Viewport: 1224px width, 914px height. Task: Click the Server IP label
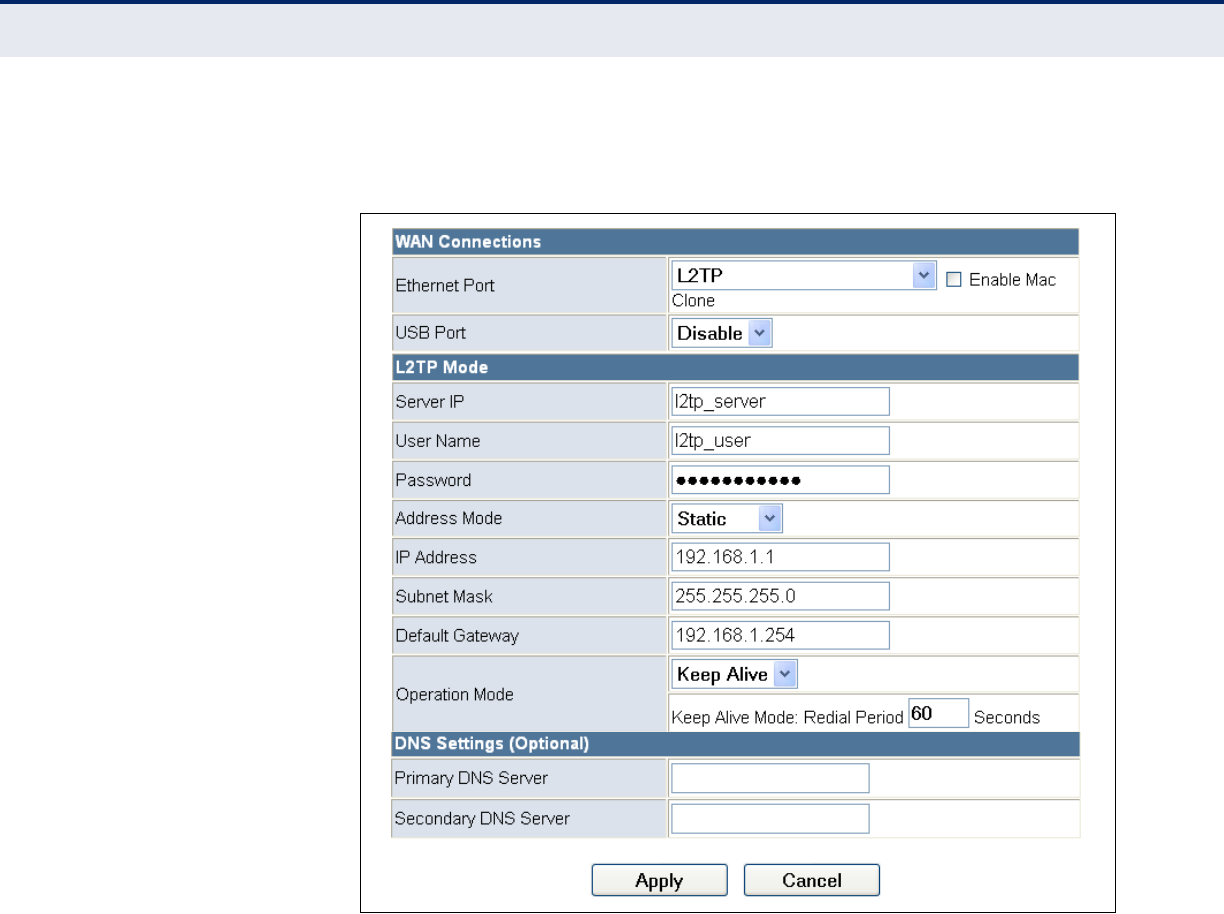coord(430,402)
